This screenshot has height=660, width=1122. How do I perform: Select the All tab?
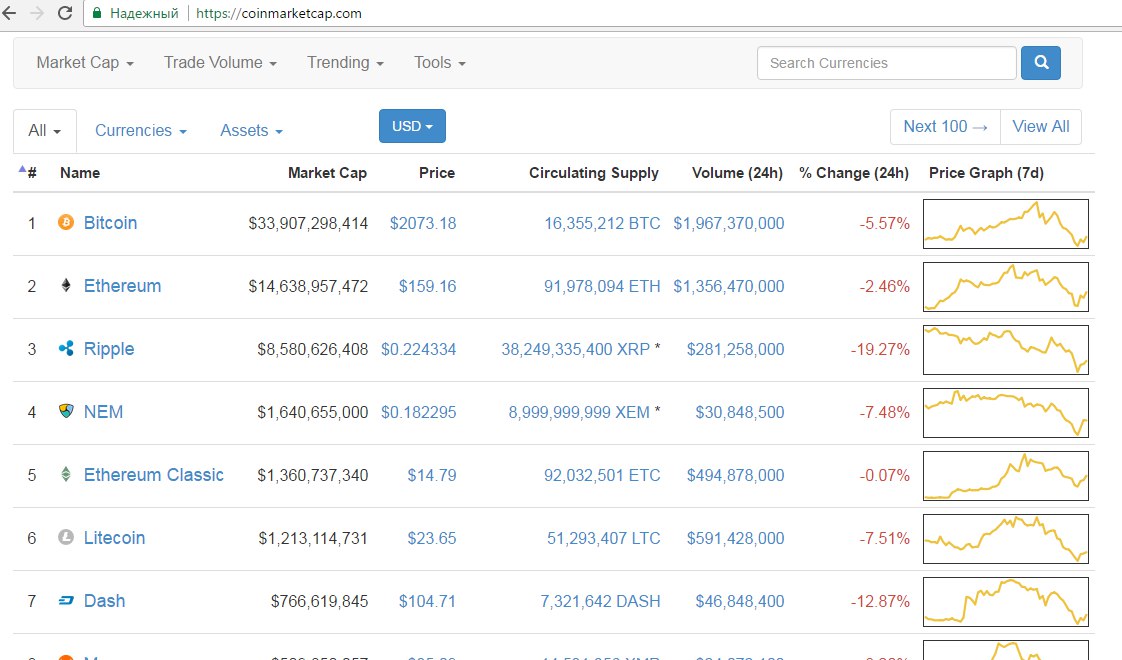(44, 131)
